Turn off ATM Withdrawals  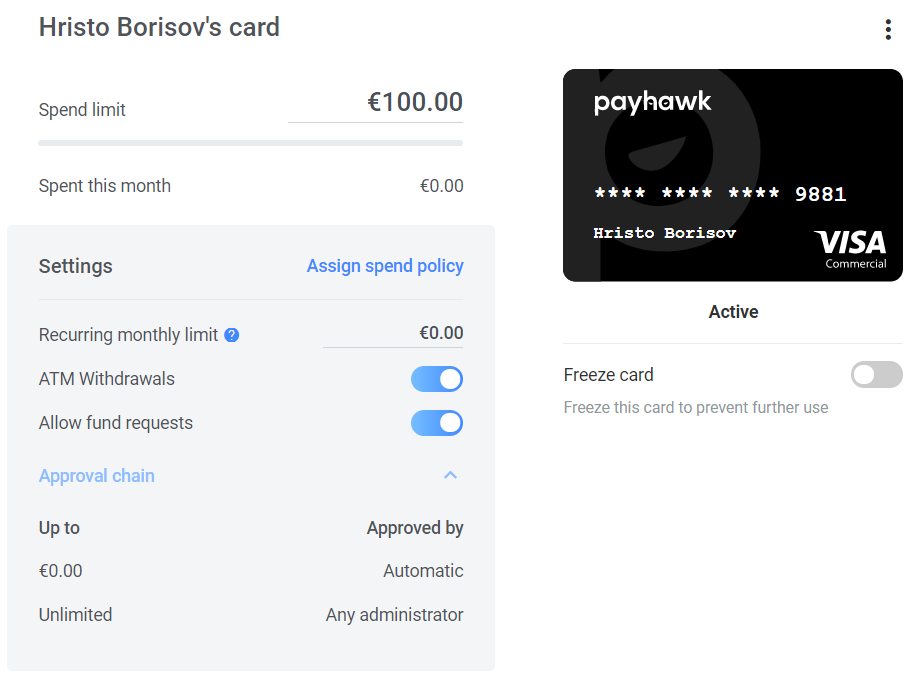coord(437,379)
